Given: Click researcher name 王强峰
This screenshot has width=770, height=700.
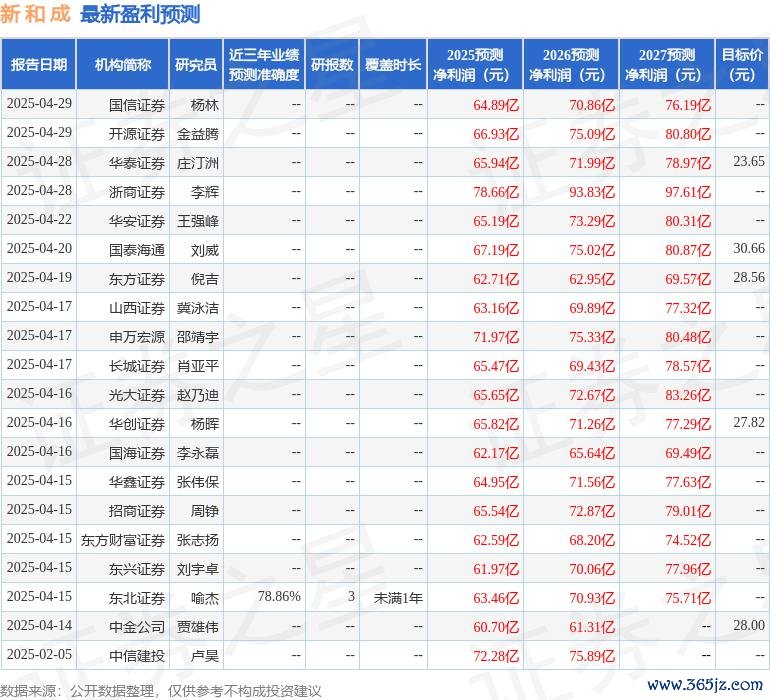Looking at the screenshot, I should click(198, 221).
